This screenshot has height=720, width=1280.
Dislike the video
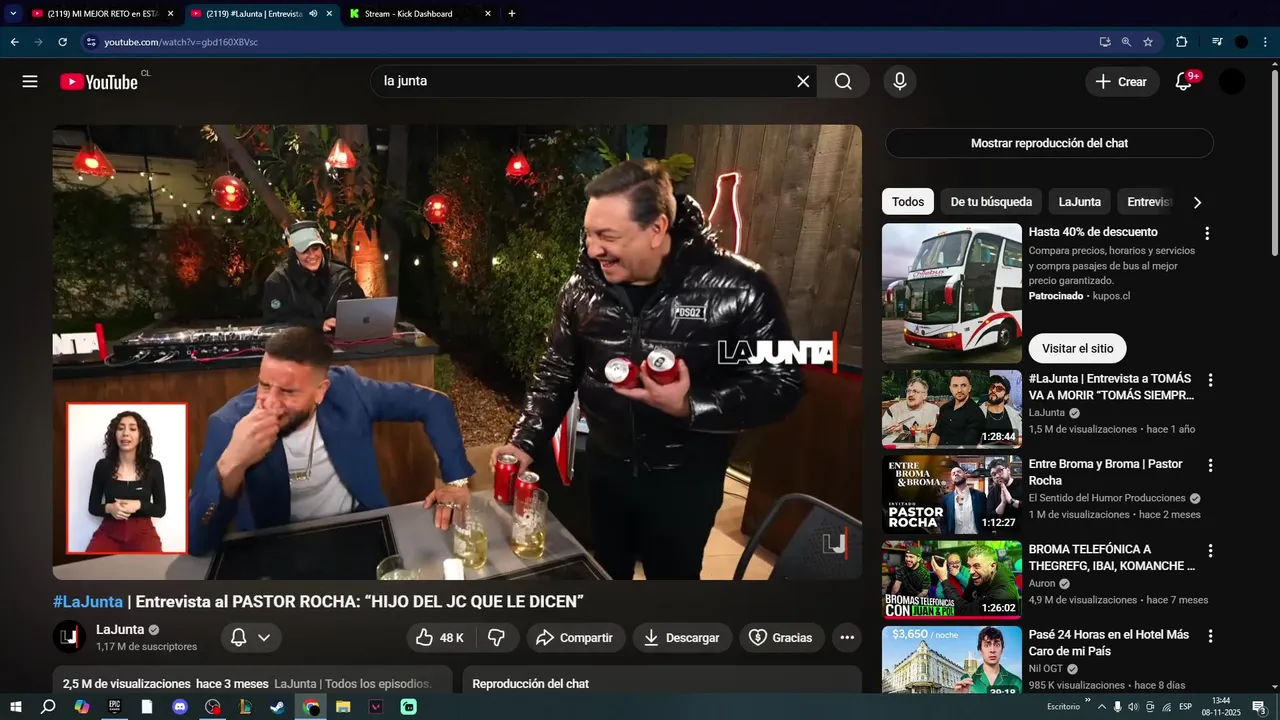tap(496, 638)
